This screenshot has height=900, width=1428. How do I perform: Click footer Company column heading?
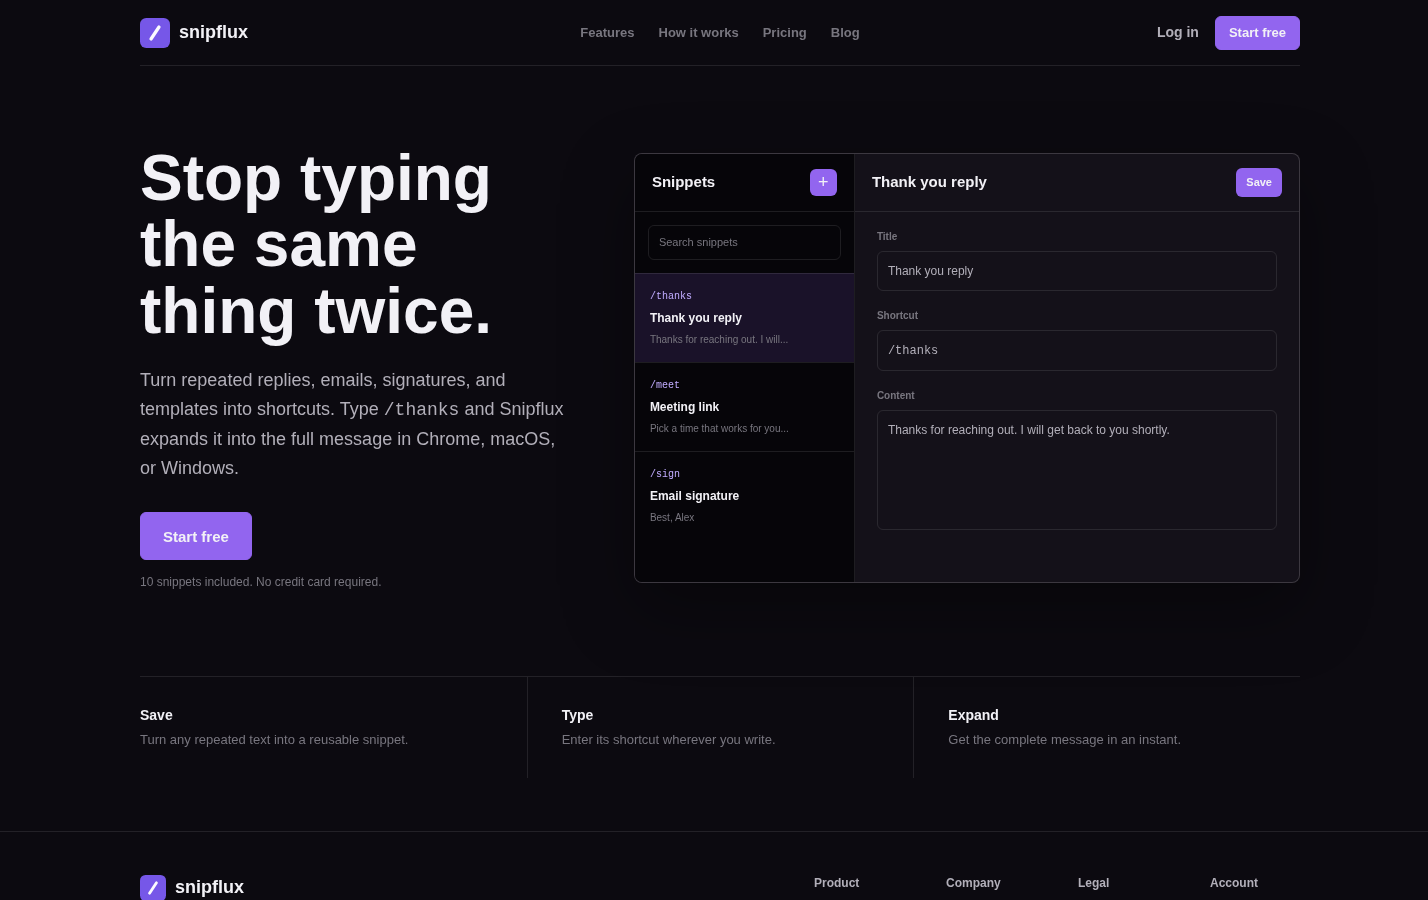[x=973, y=883]
